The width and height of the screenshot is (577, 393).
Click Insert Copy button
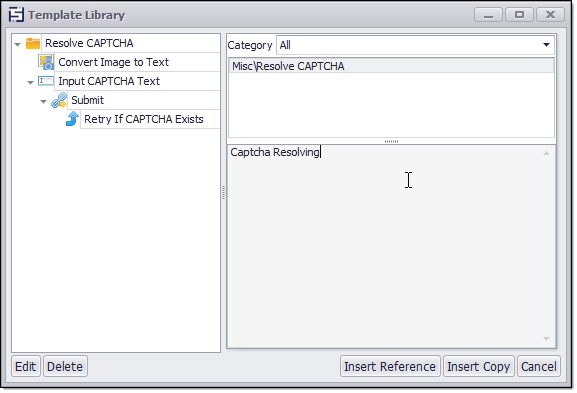pos(479,366)
